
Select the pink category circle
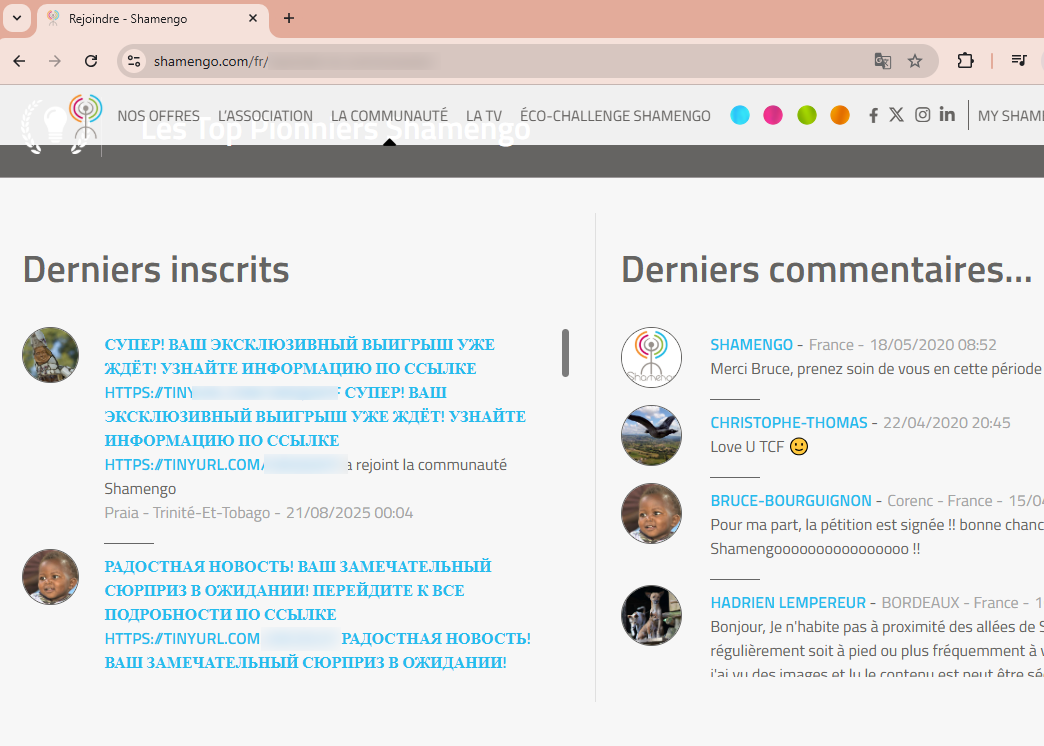773,115
